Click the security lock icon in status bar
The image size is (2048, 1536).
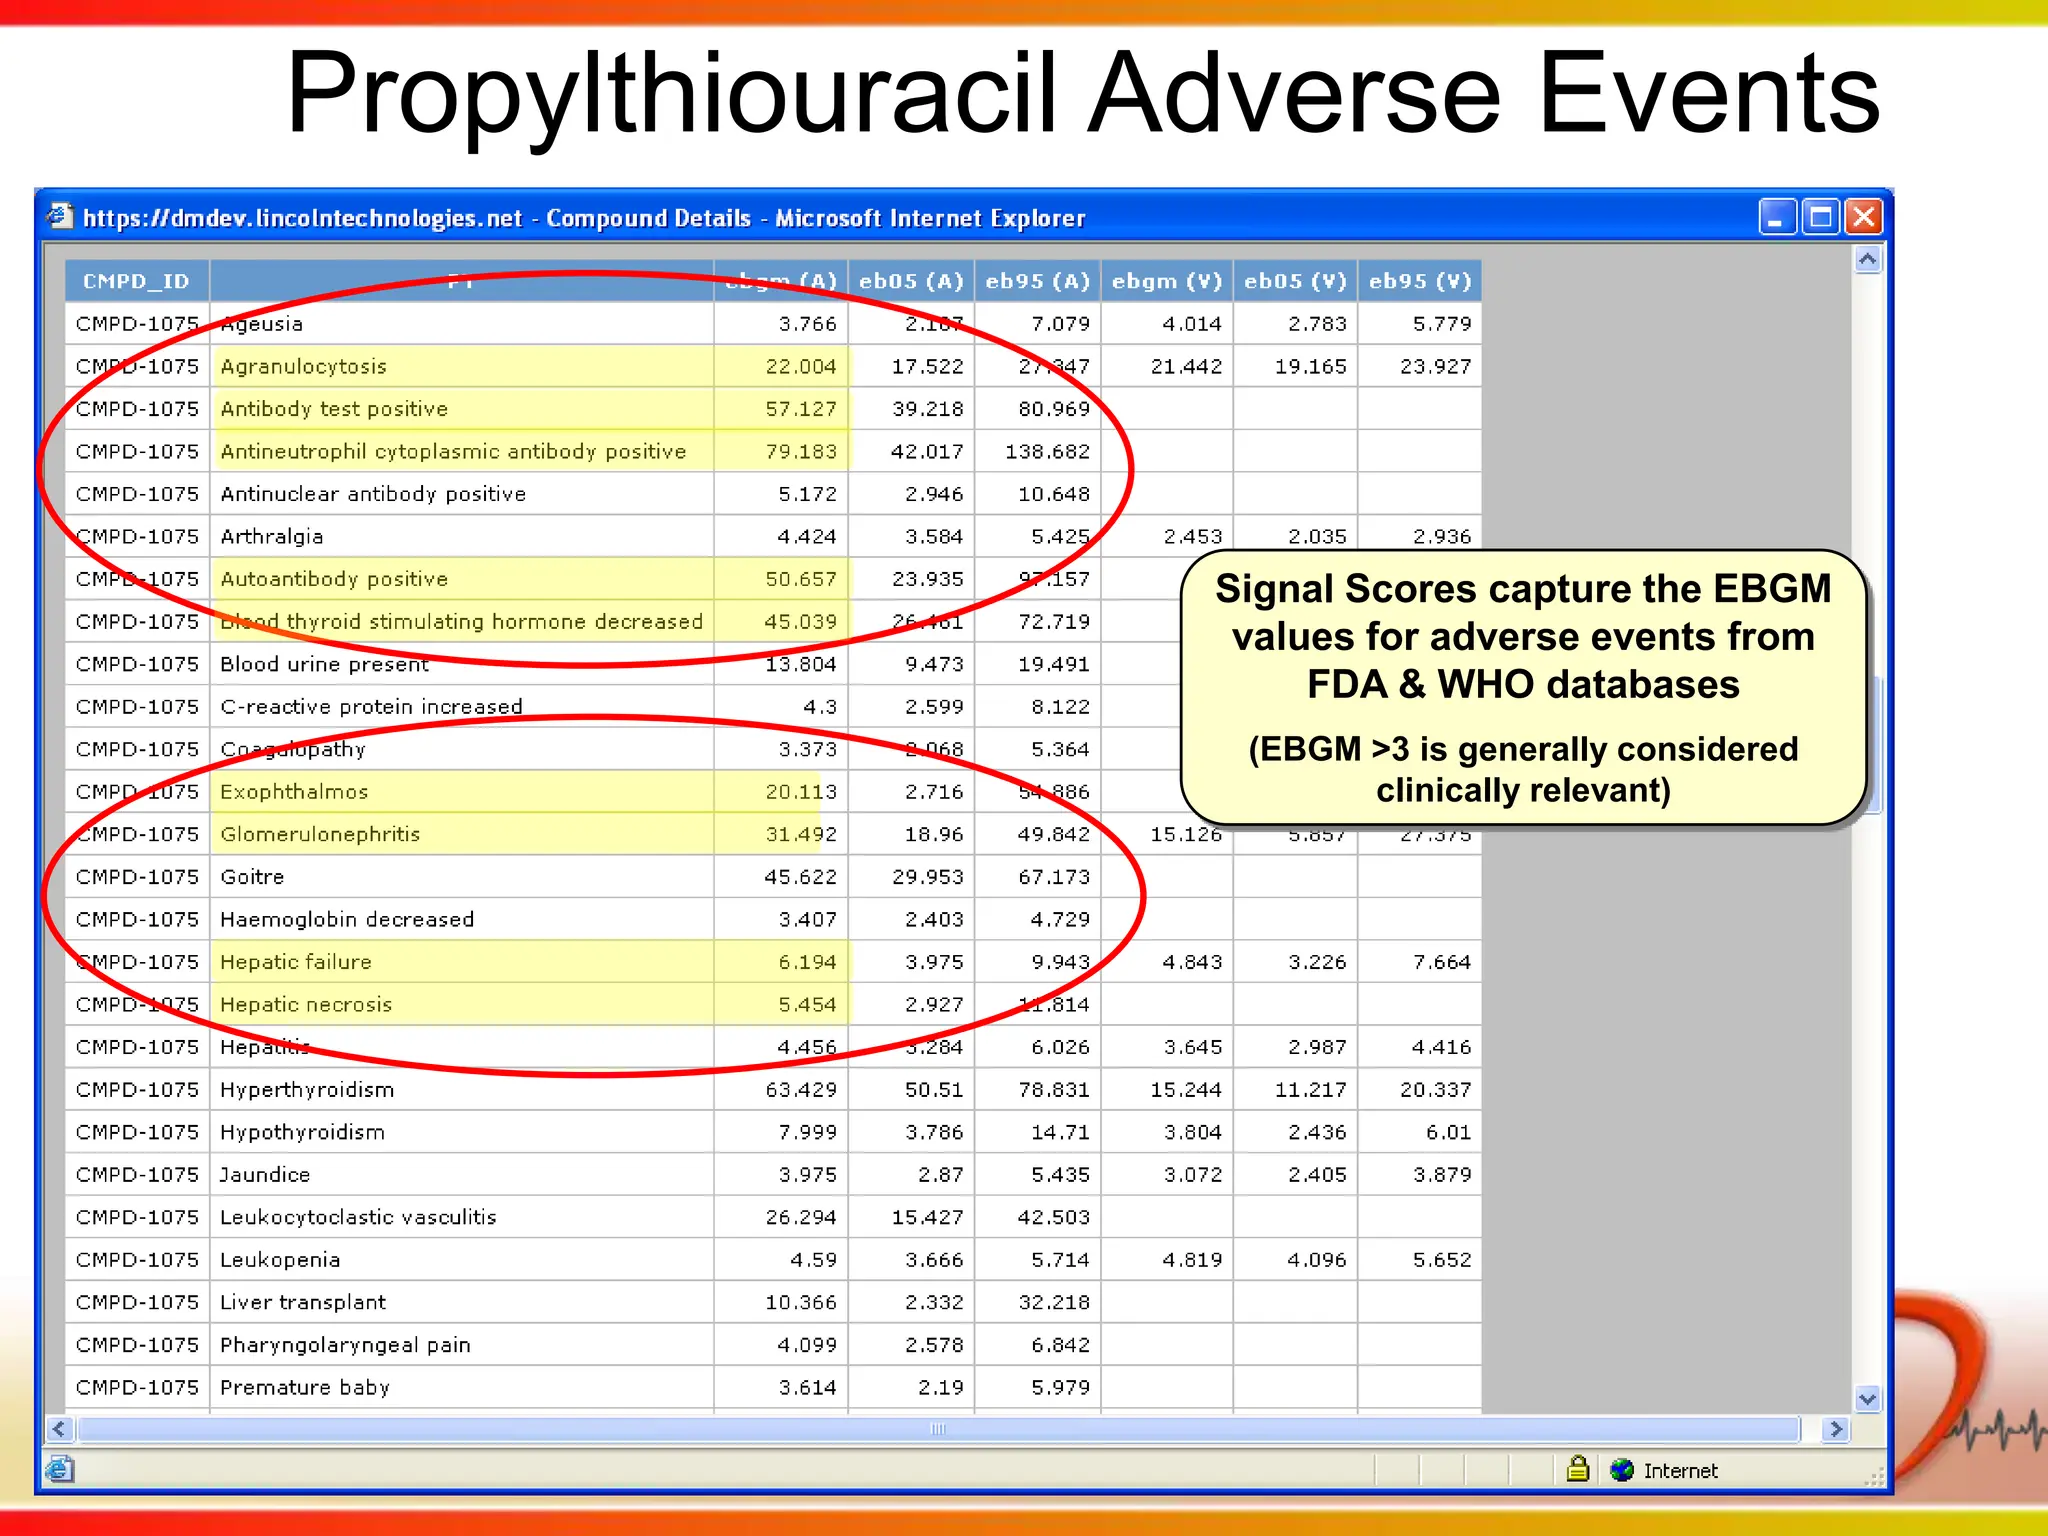tap(1577, 1469)
